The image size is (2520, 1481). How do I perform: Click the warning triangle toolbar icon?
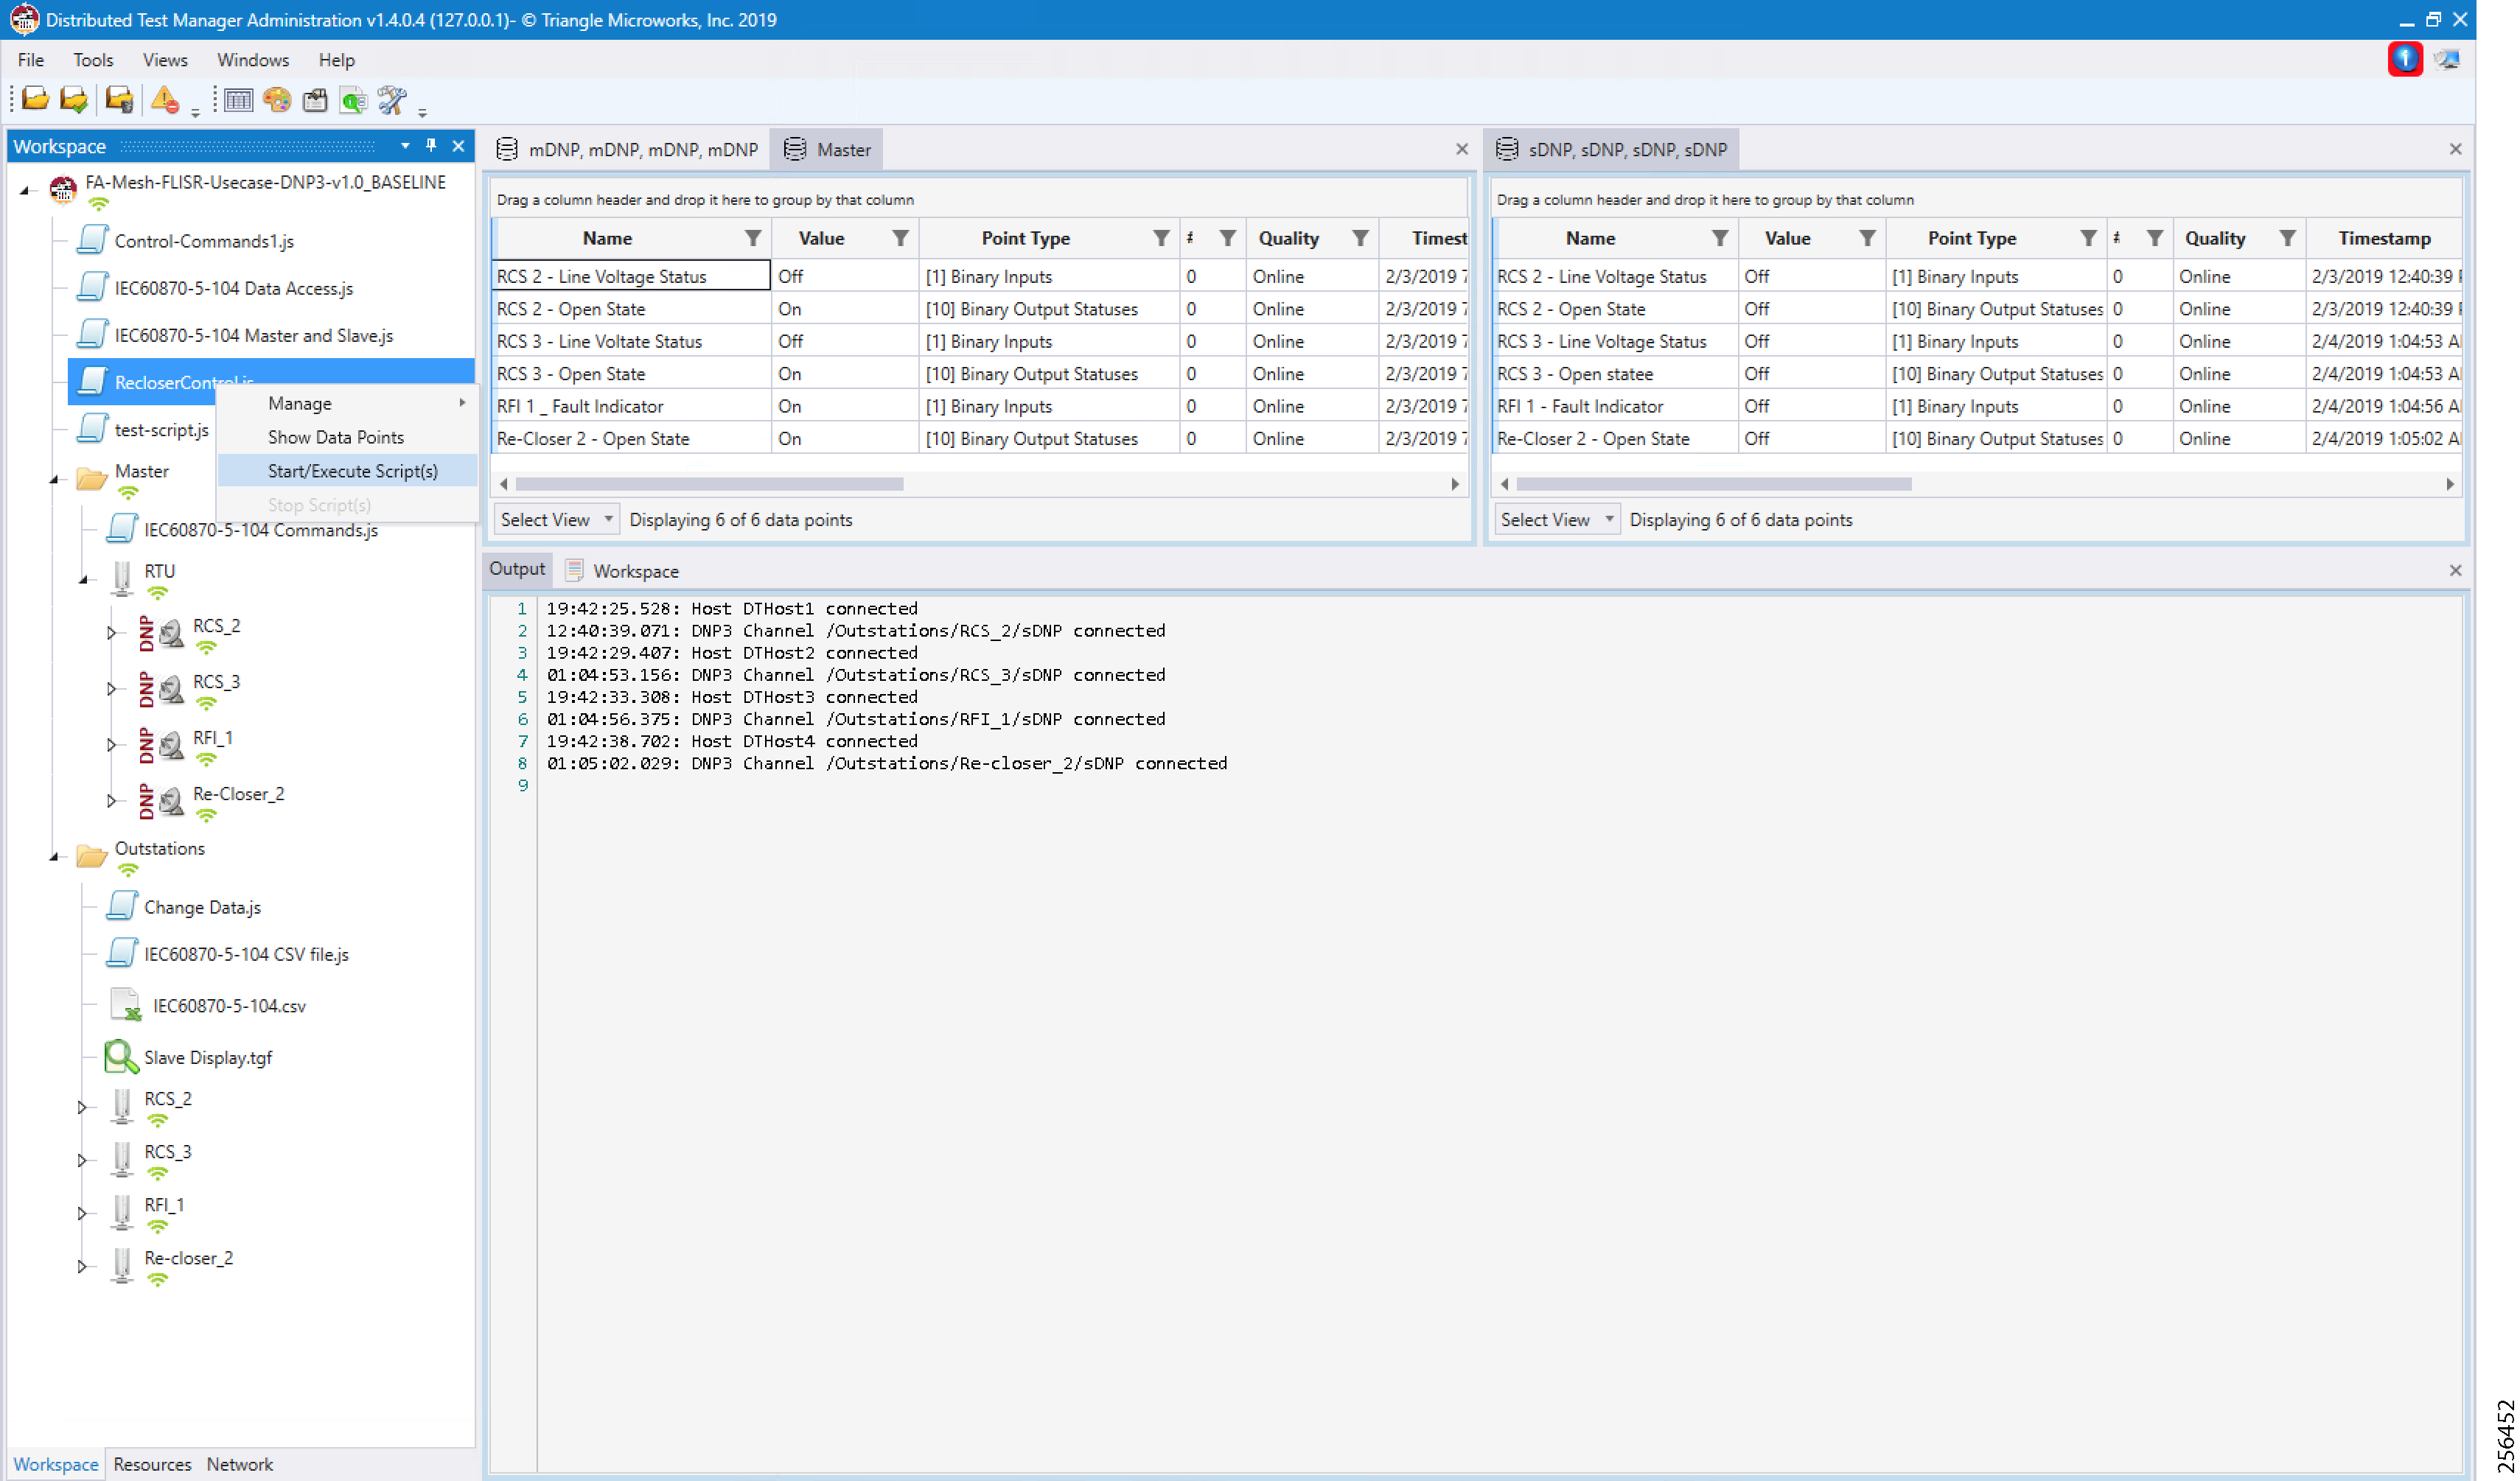tap(165, 99)
